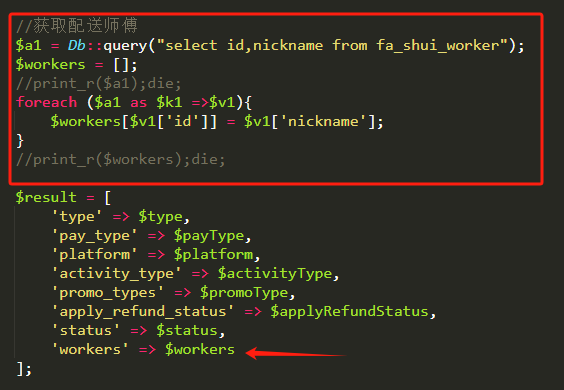Click the $platform variable value
The height and width of the screenshot is (390, 564).
tap(214, 255)
